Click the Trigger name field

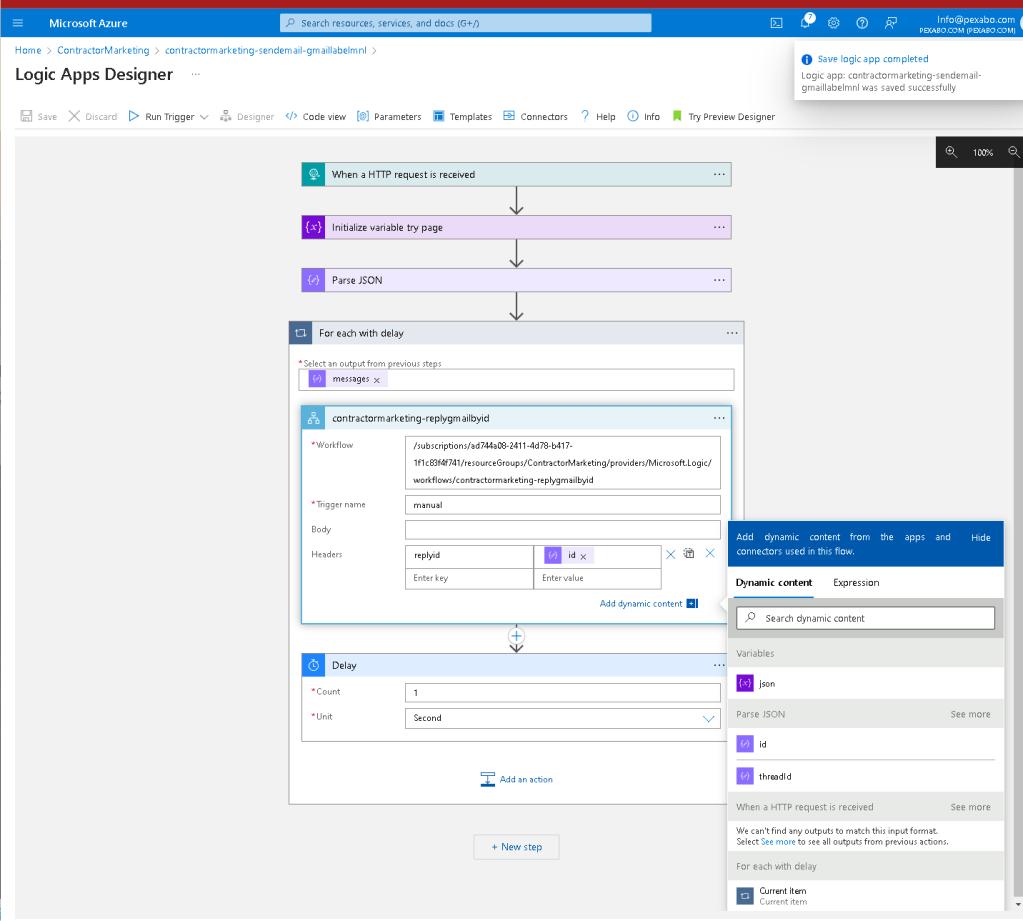(x=562, y=505)
